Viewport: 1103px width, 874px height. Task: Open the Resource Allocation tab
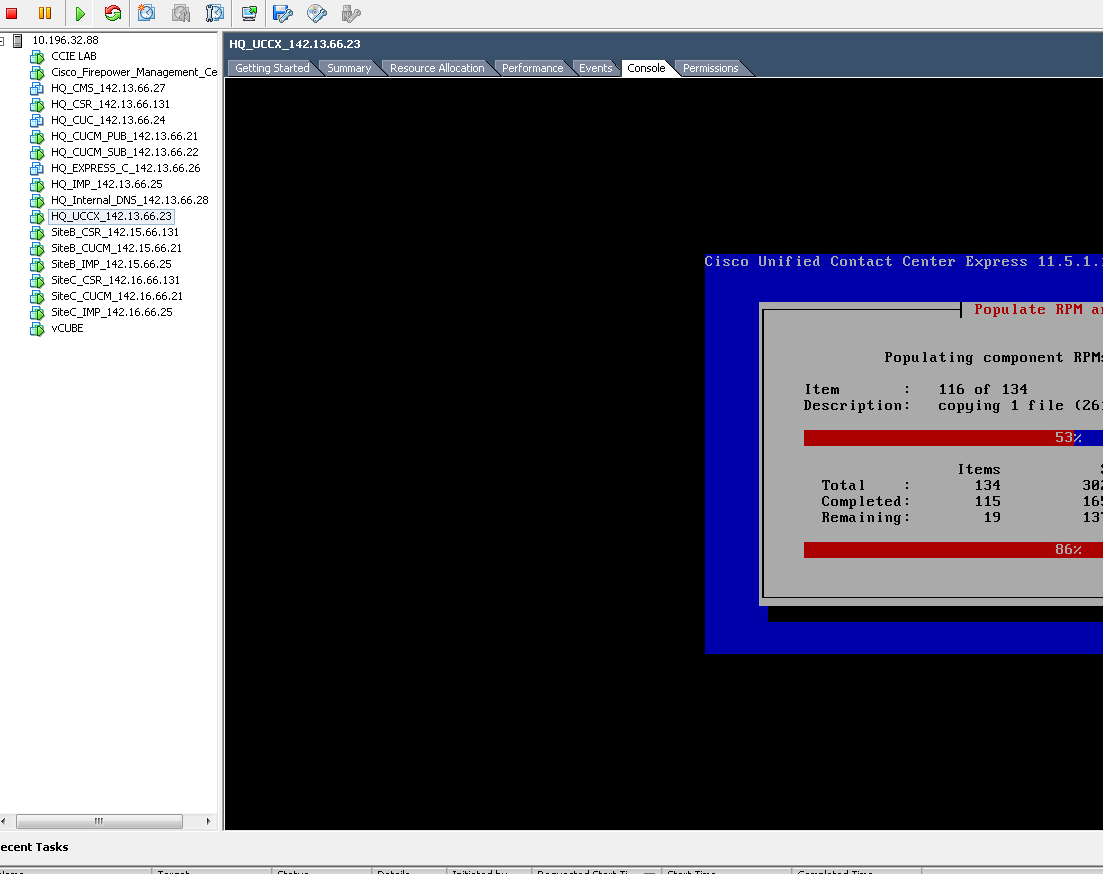[x=437, y=68]
